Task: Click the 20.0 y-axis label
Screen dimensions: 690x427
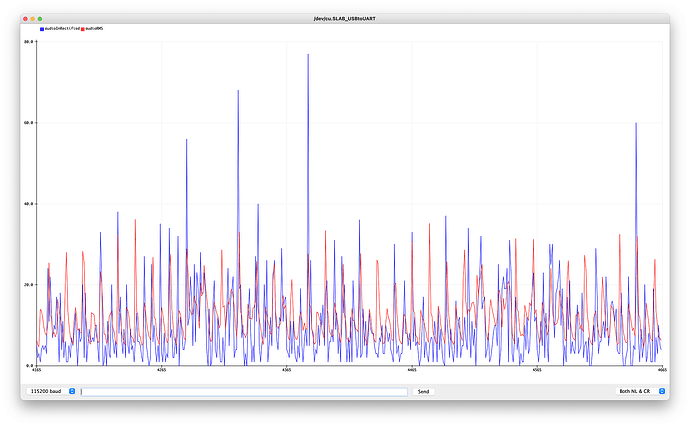Action: point(29,284)
